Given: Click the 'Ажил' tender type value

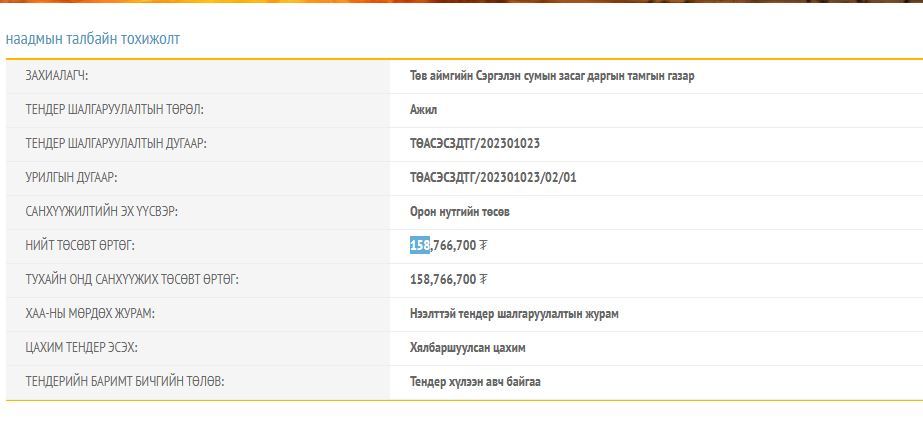Looking at the screenshot, I should (x=423, y=110).
